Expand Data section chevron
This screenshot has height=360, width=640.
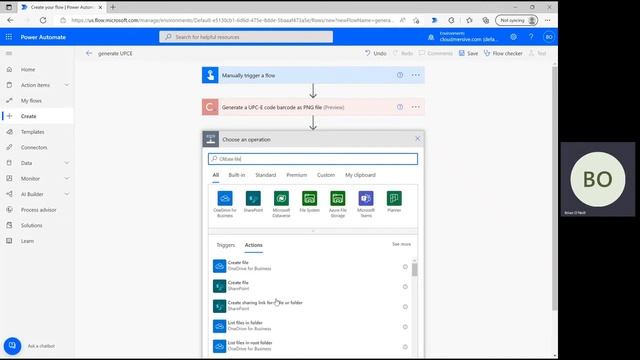click(67, 163)
